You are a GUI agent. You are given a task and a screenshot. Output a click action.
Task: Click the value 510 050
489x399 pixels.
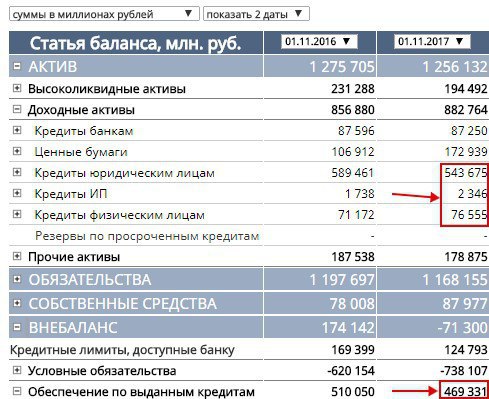pos(353,392)
